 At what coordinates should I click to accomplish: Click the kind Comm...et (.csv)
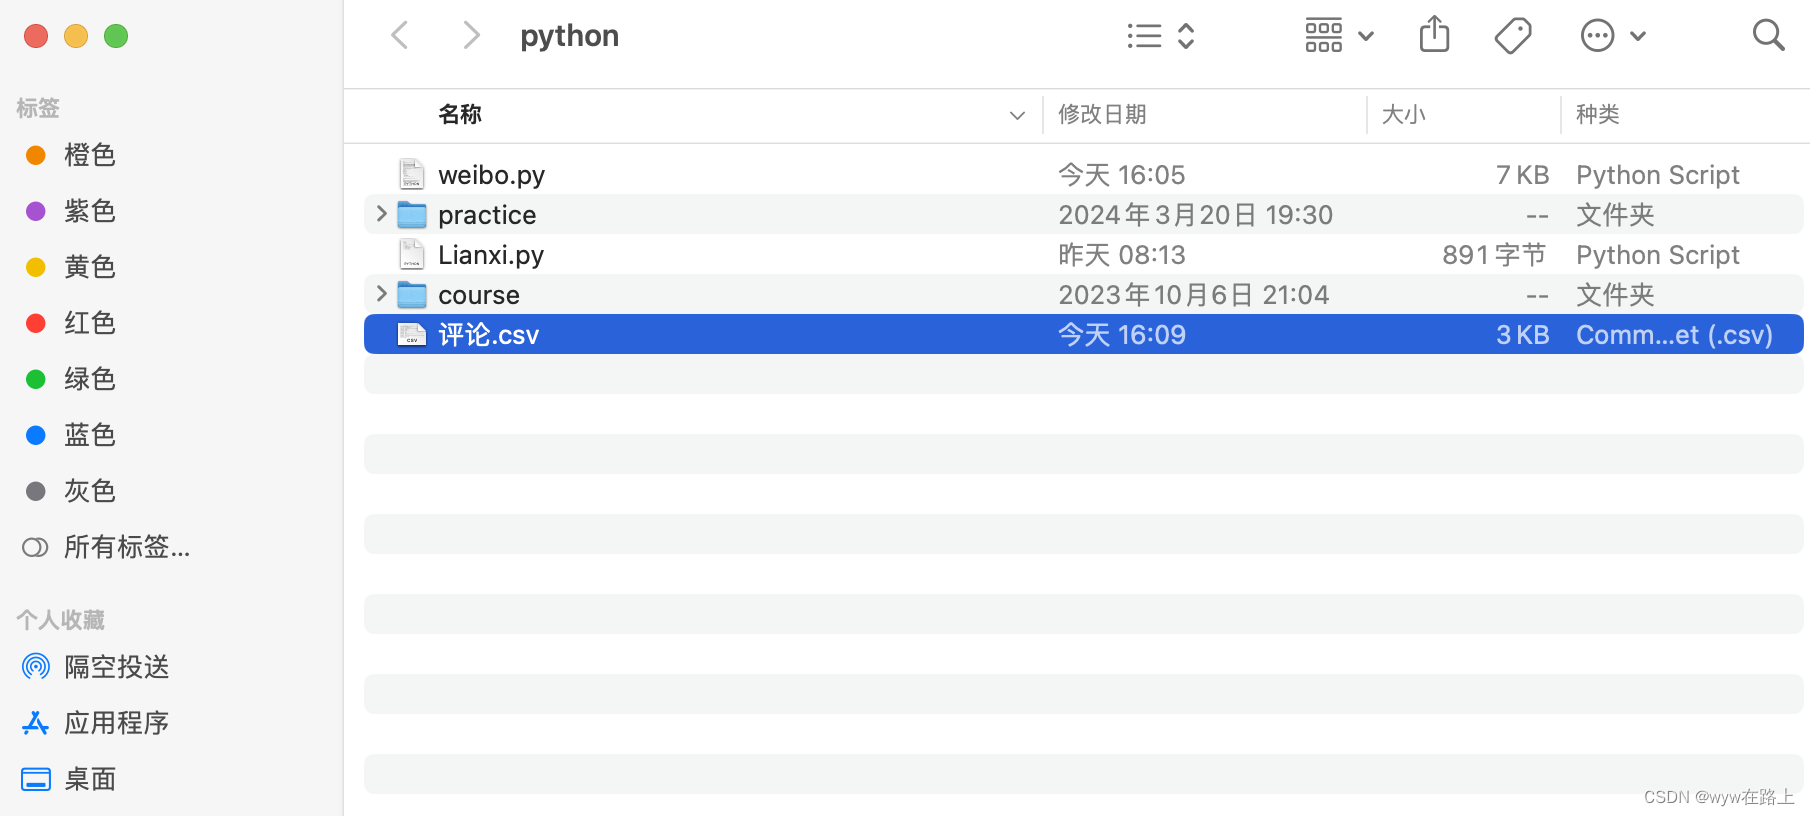point(1674,335)
